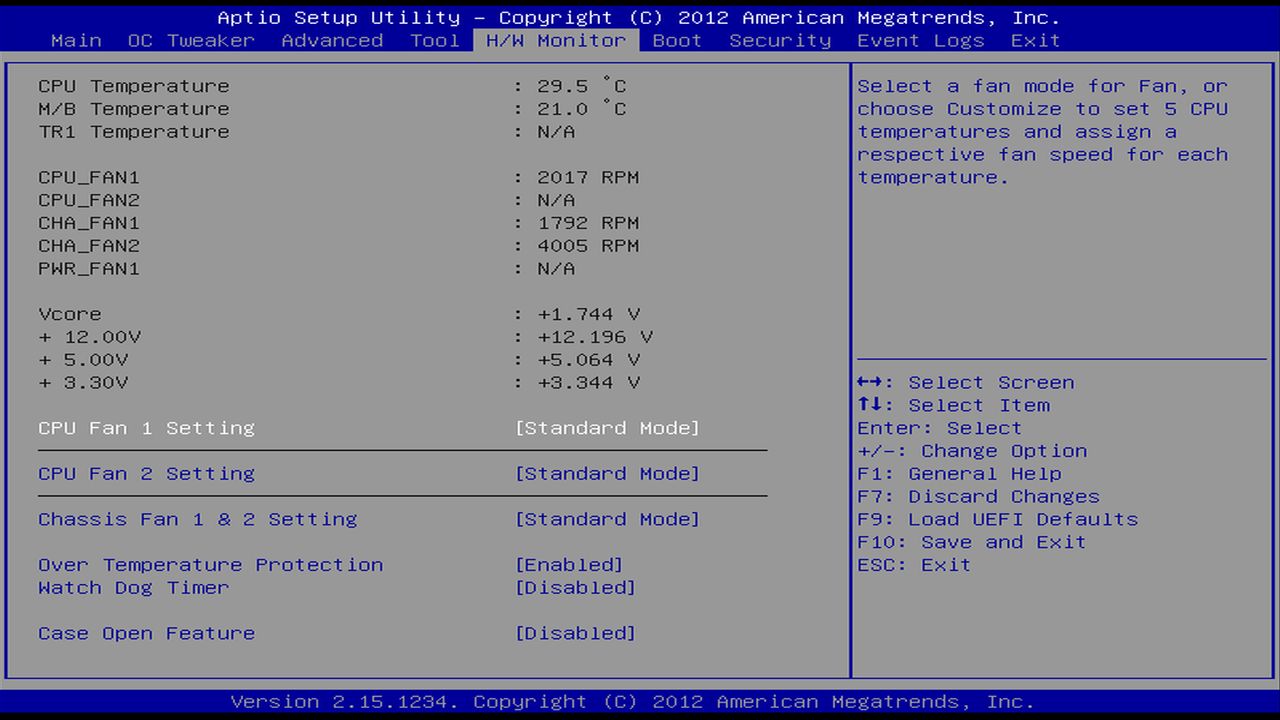Open CPU Fan 2 Standard Mode dropdown
Image resolution: width=1280 pixels, height=720 pixels.
click(x=607, y=474)
